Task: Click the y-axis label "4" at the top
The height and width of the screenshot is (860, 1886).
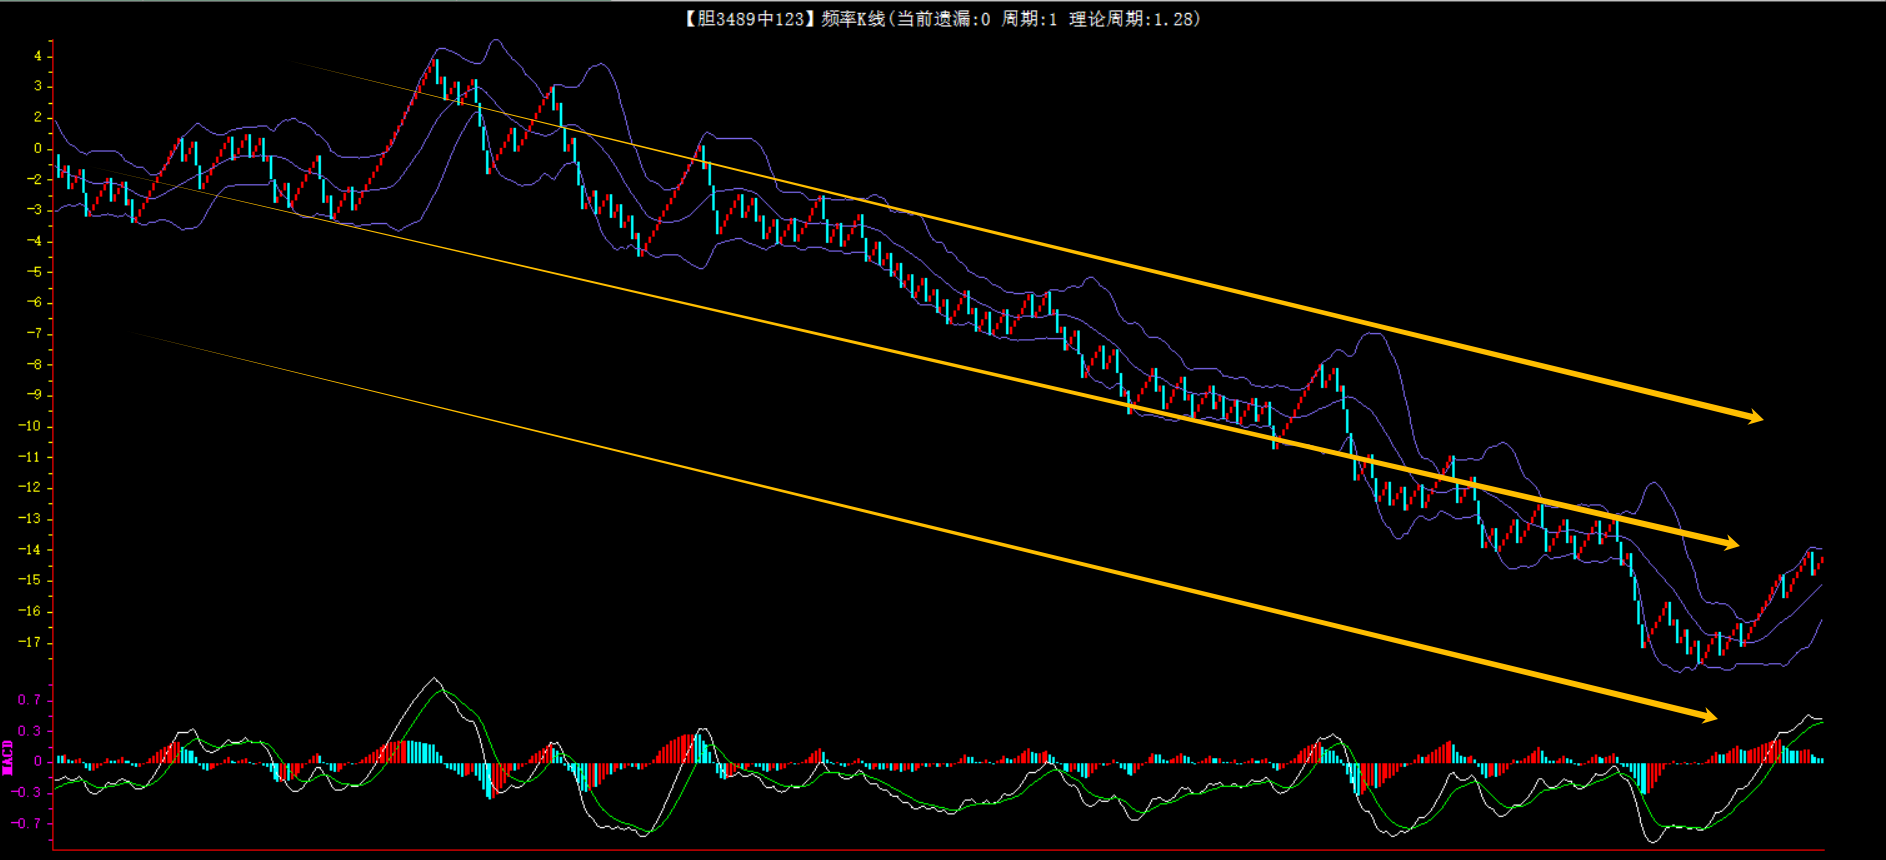Action: [38, 56]
